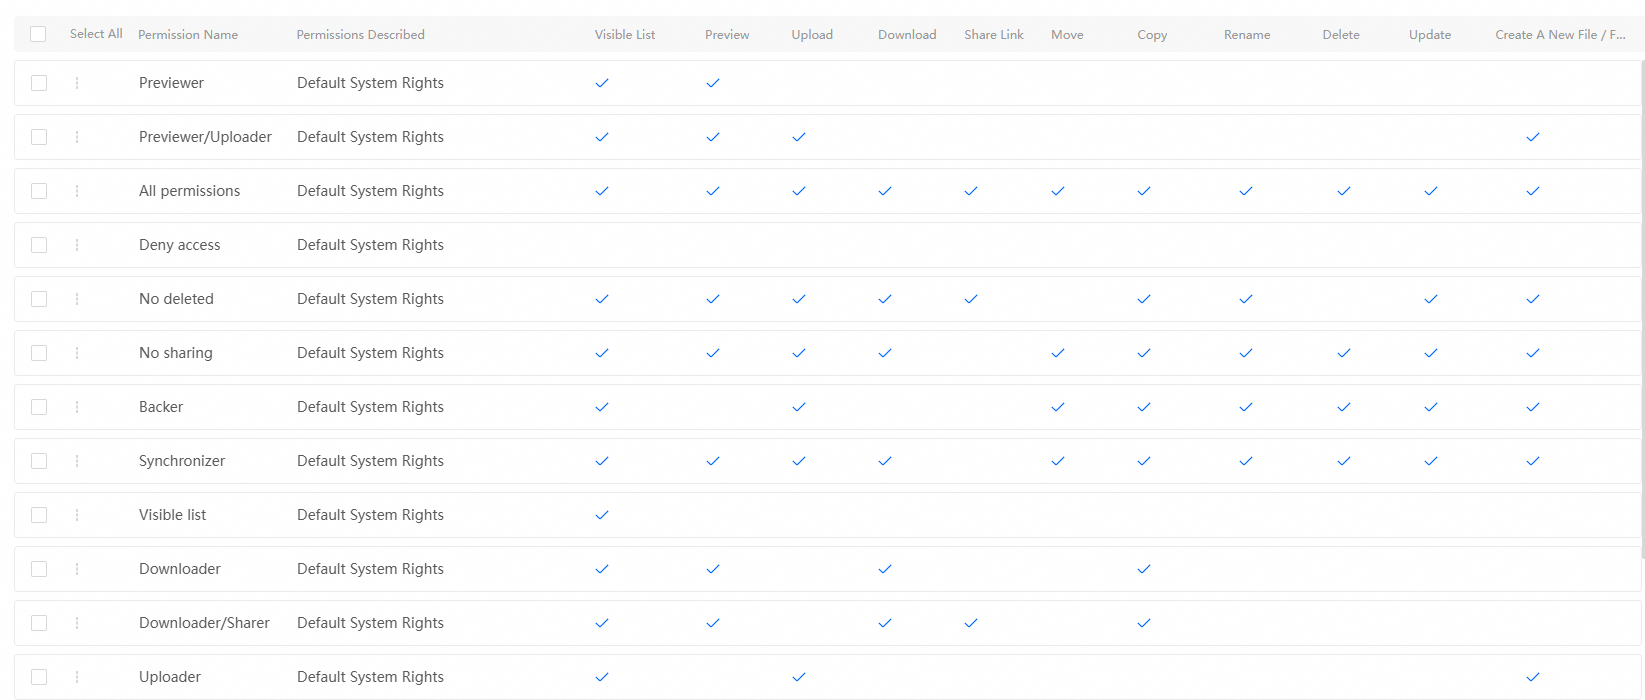
Task: Click No deleted's Update checkmark
Action: coord(1431,299)
